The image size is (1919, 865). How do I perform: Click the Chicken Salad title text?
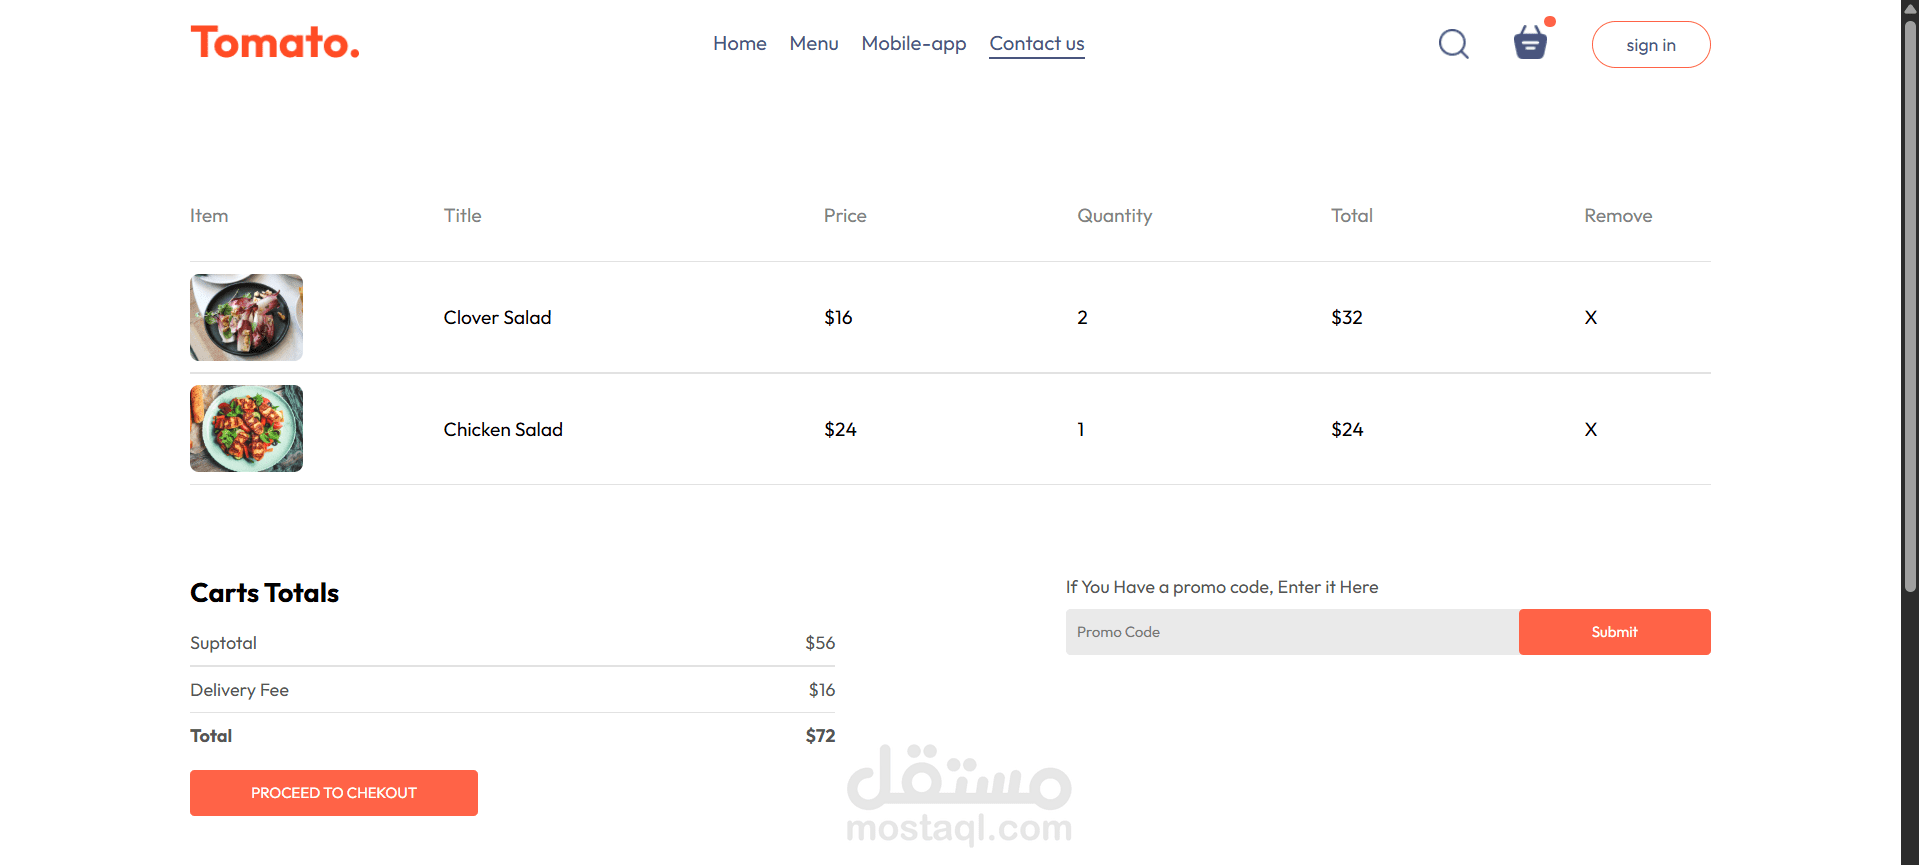click(503, 430)
